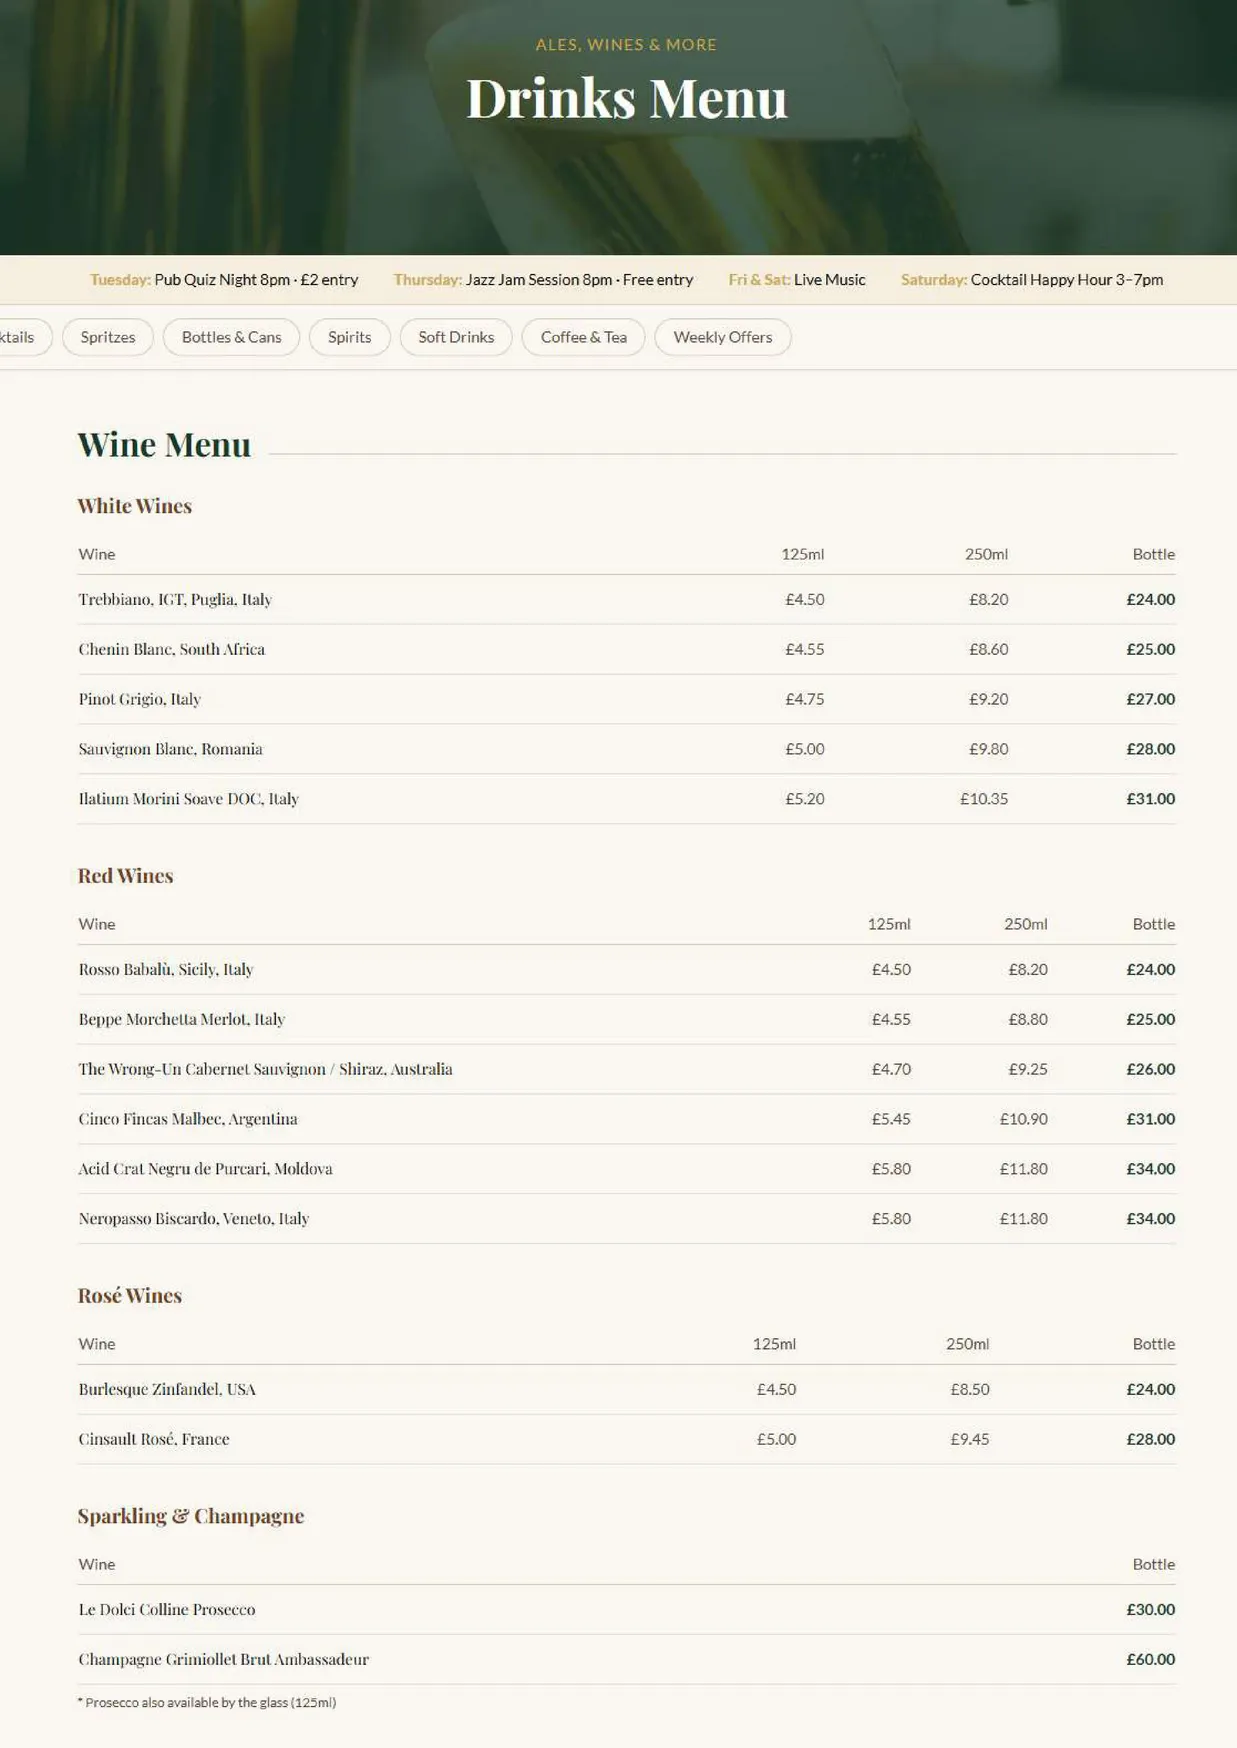Select Beppe Morchetta Merlot, Italy wine name
Viewport: 1237px width, 1748px height.
[182, 1020]
